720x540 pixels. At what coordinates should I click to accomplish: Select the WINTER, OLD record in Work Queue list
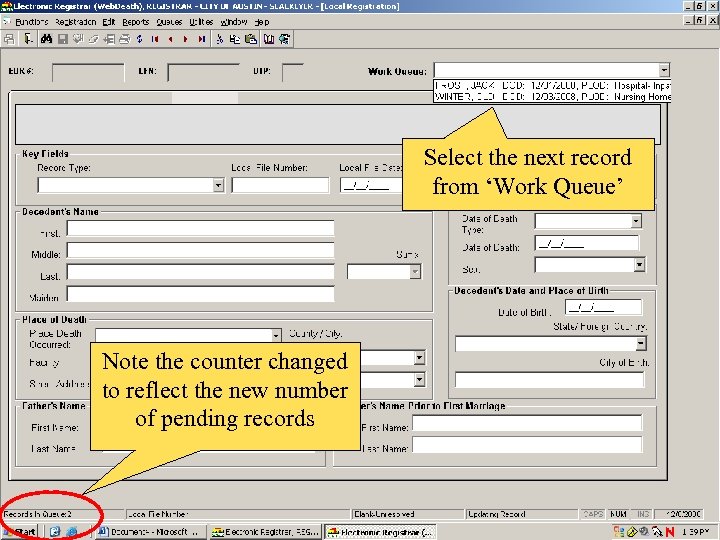(552, 96)
